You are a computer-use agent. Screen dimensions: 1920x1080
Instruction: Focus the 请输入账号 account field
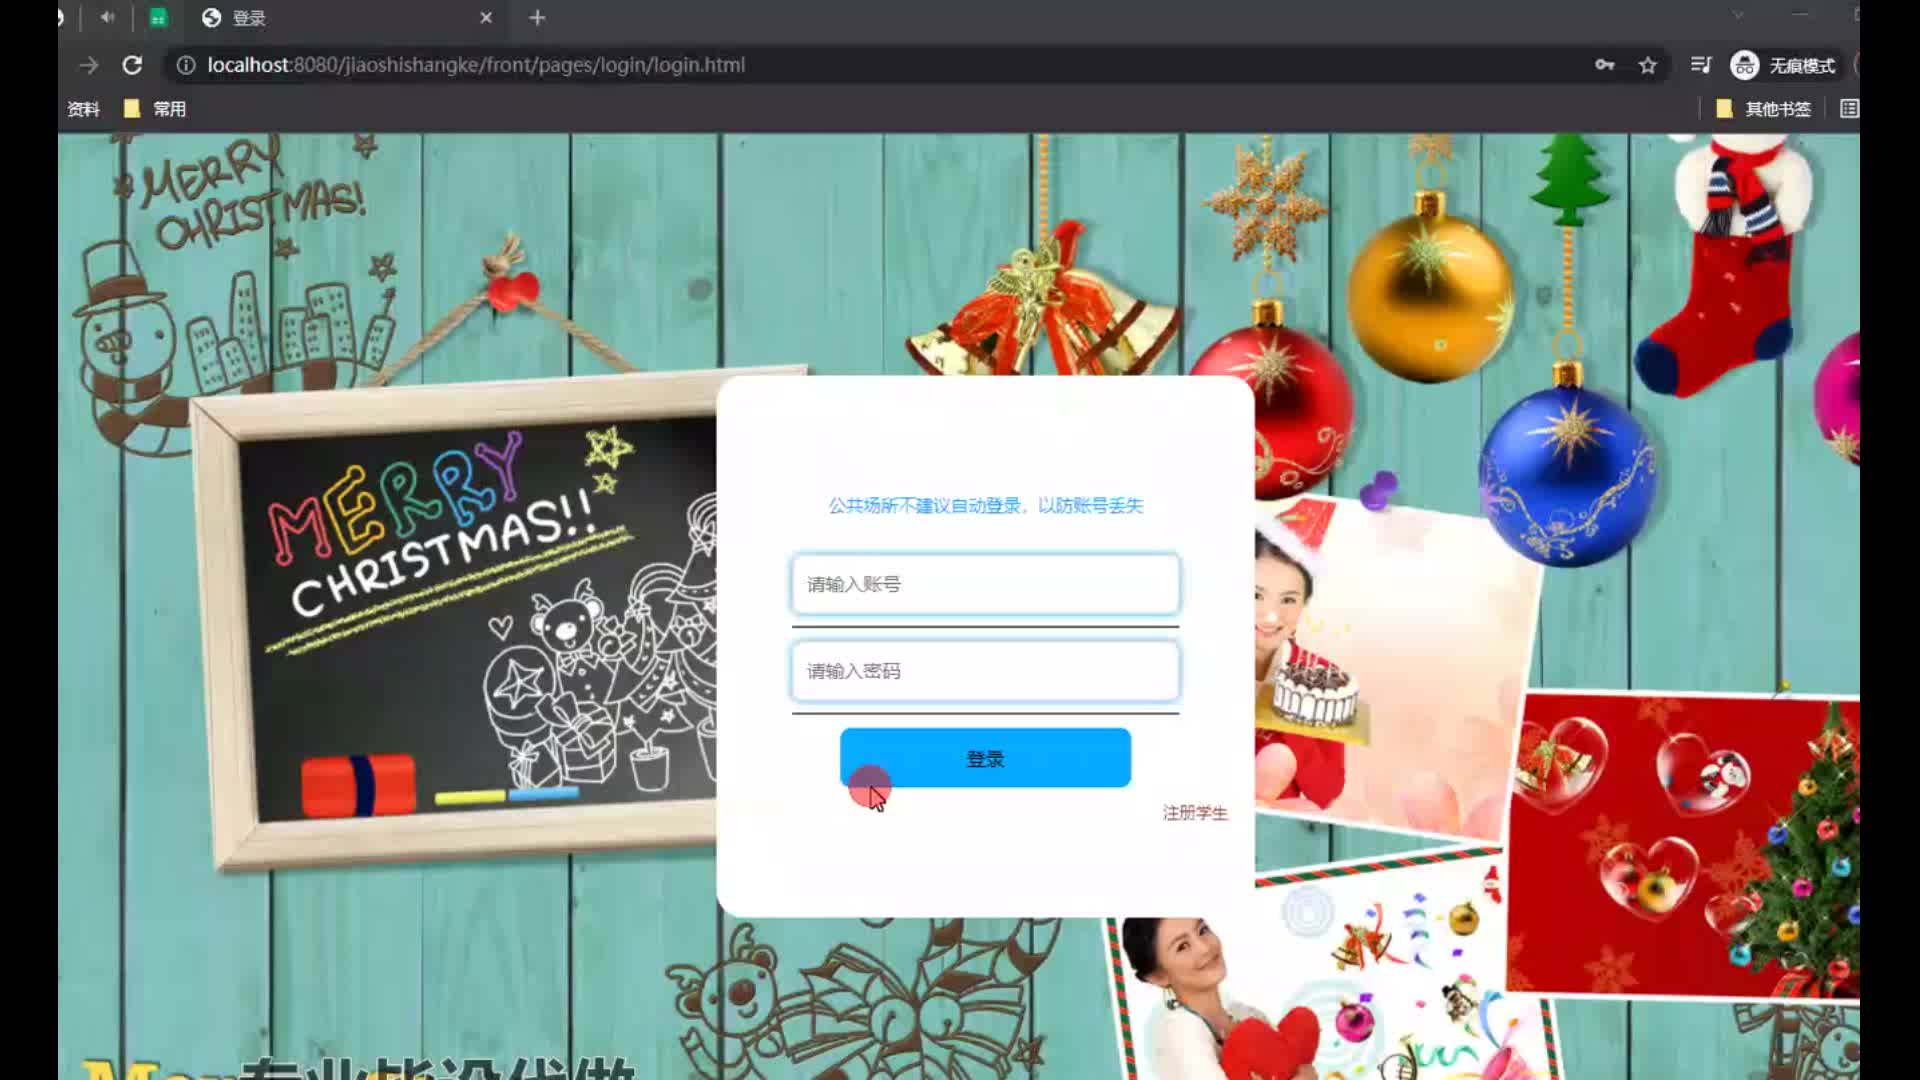point(985,584)
